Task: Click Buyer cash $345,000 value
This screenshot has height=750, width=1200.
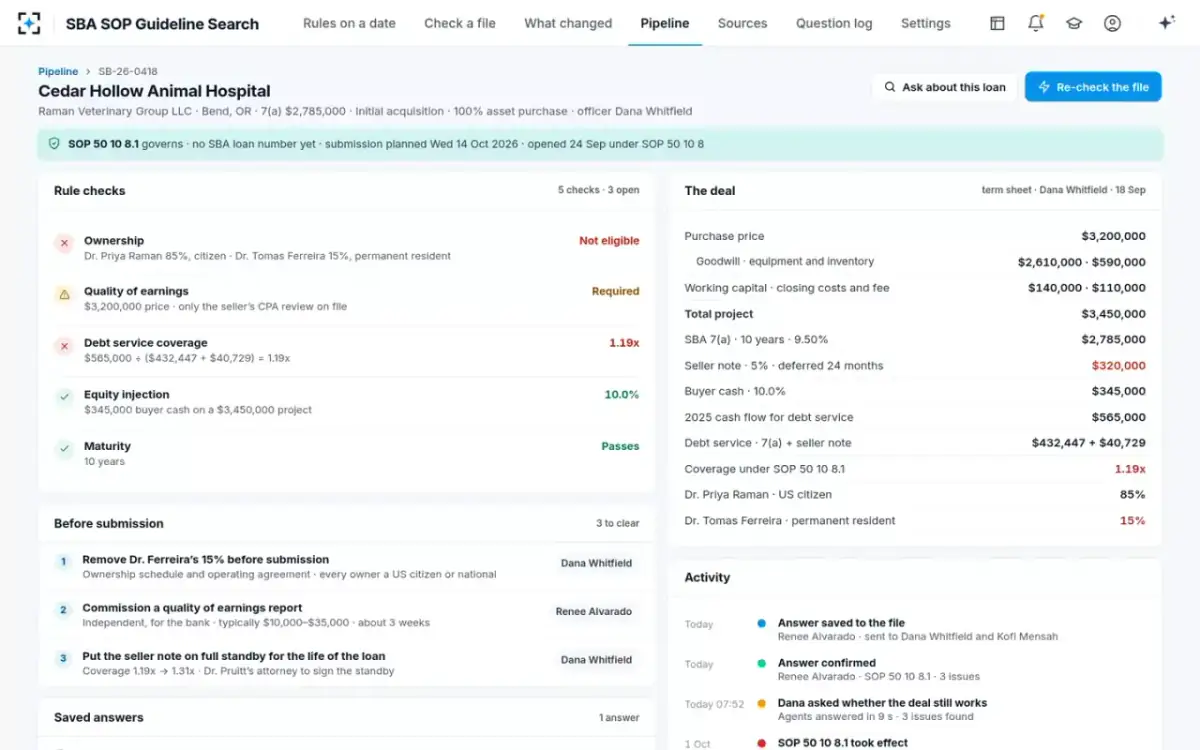Action: coord(1119,392)
